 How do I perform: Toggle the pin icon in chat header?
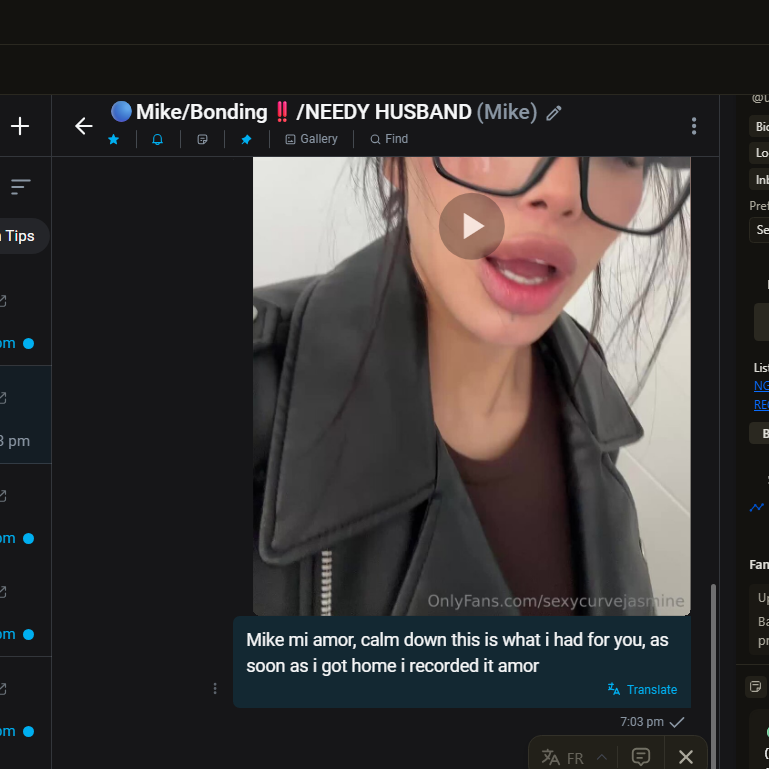pos(246,139)
